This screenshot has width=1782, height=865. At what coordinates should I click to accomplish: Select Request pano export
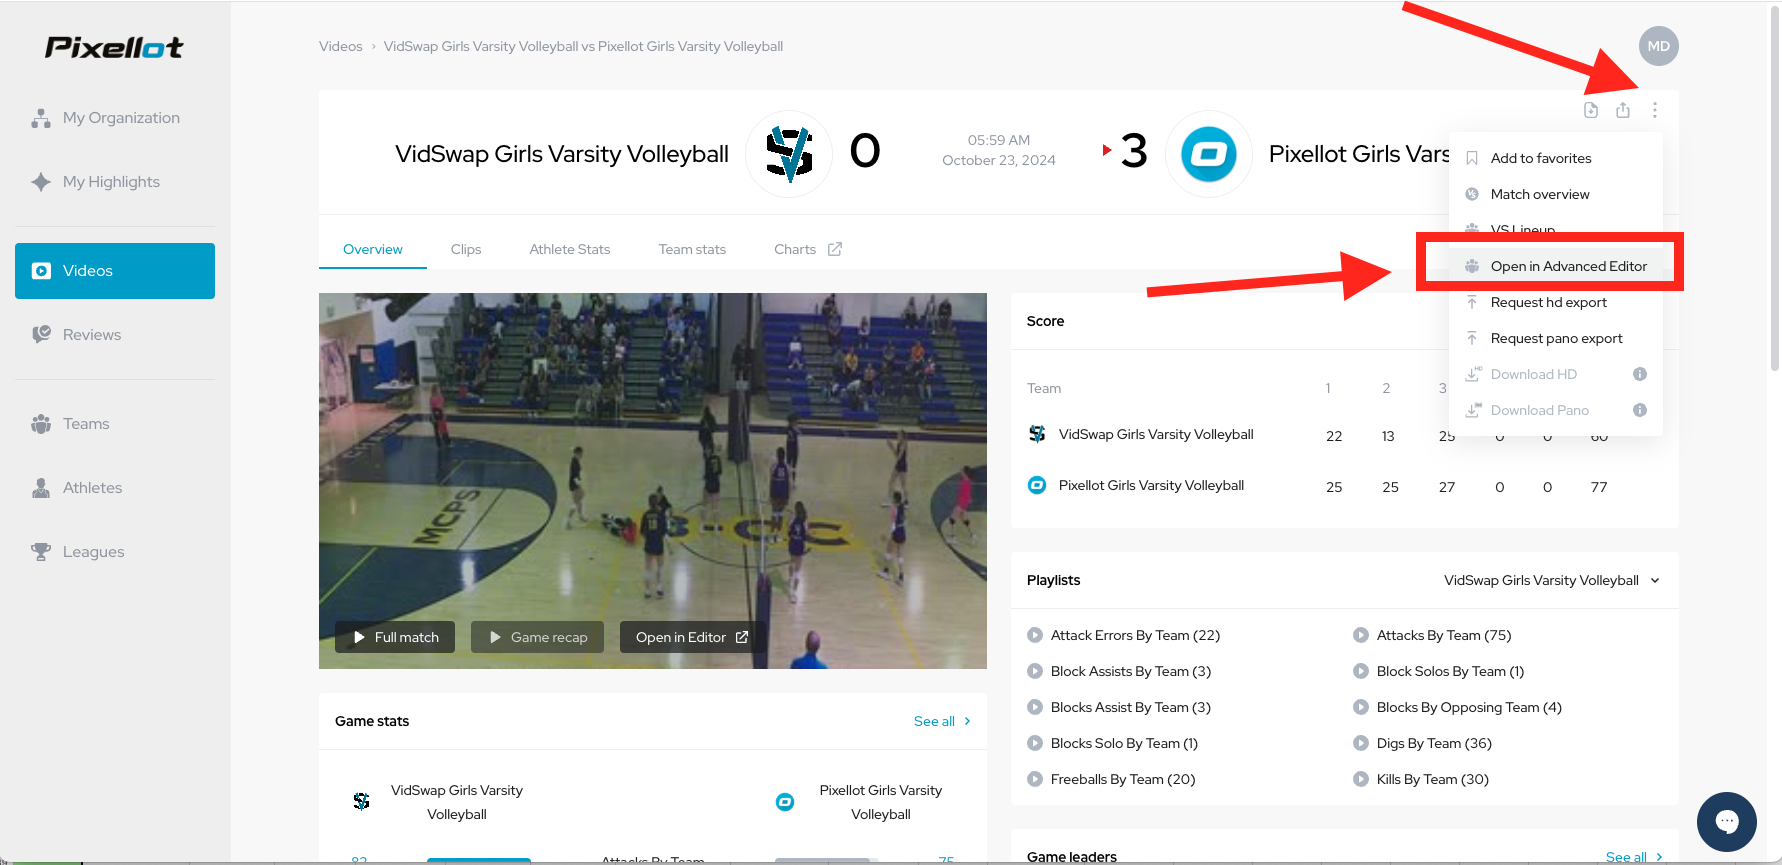(1555, 338)
